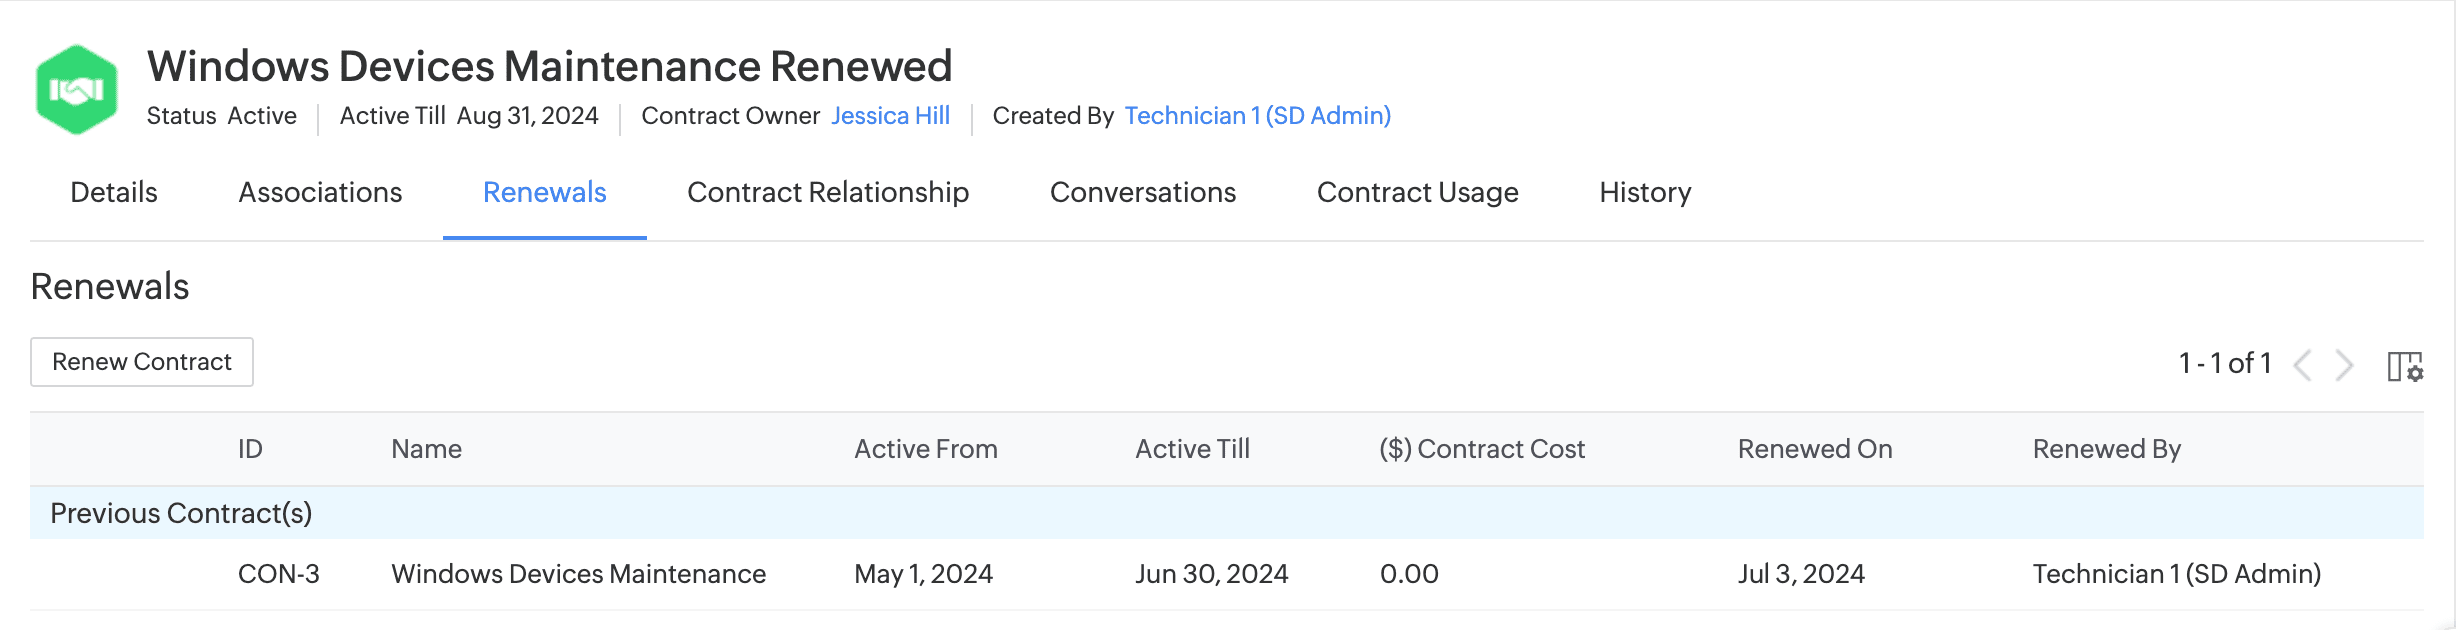Switch to the Associations tab
2456x630 pixels.
(x=320, y=192)
